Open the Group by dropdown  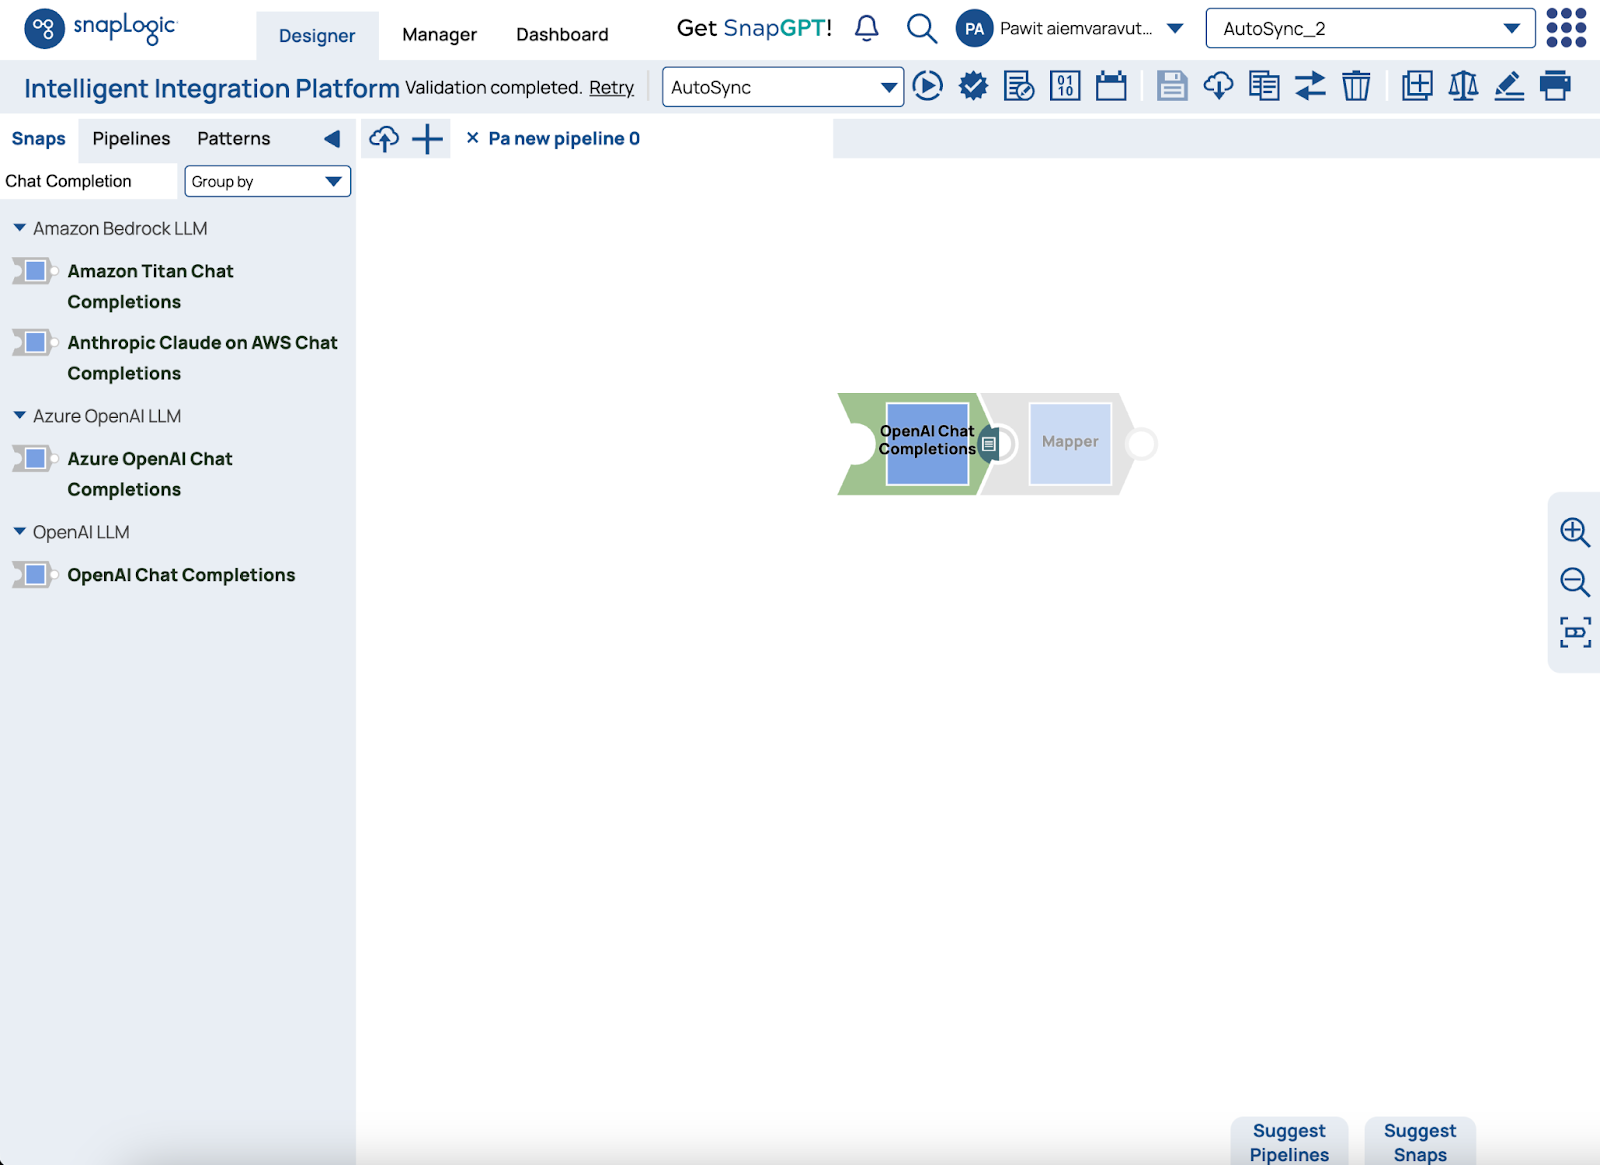[267, 181]
